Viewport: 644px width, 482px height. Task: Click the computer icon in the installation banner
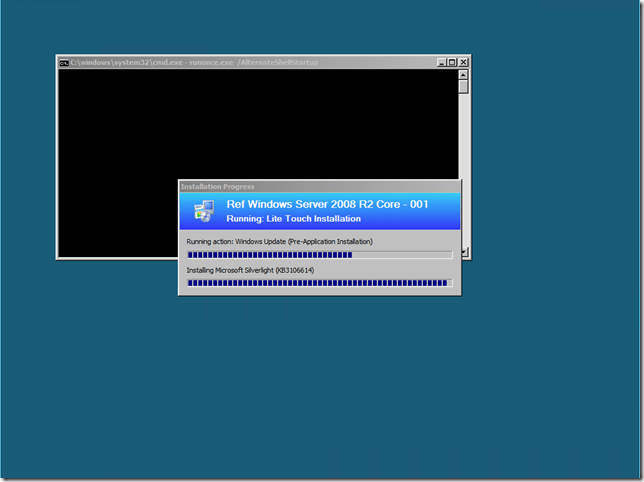click(203, 211)
